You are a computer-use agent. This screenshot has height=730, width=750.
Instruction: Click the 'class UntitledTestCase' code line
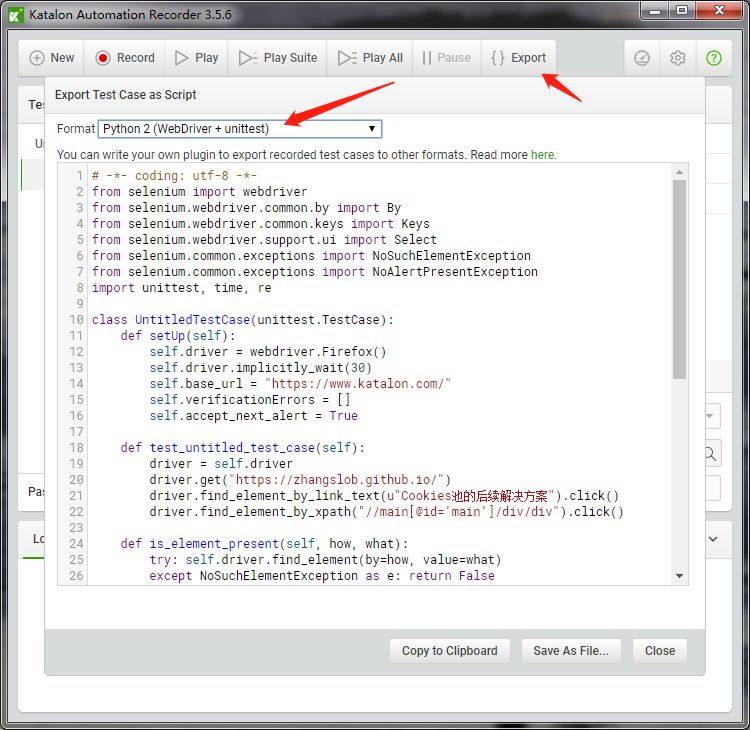pos(243,320)
